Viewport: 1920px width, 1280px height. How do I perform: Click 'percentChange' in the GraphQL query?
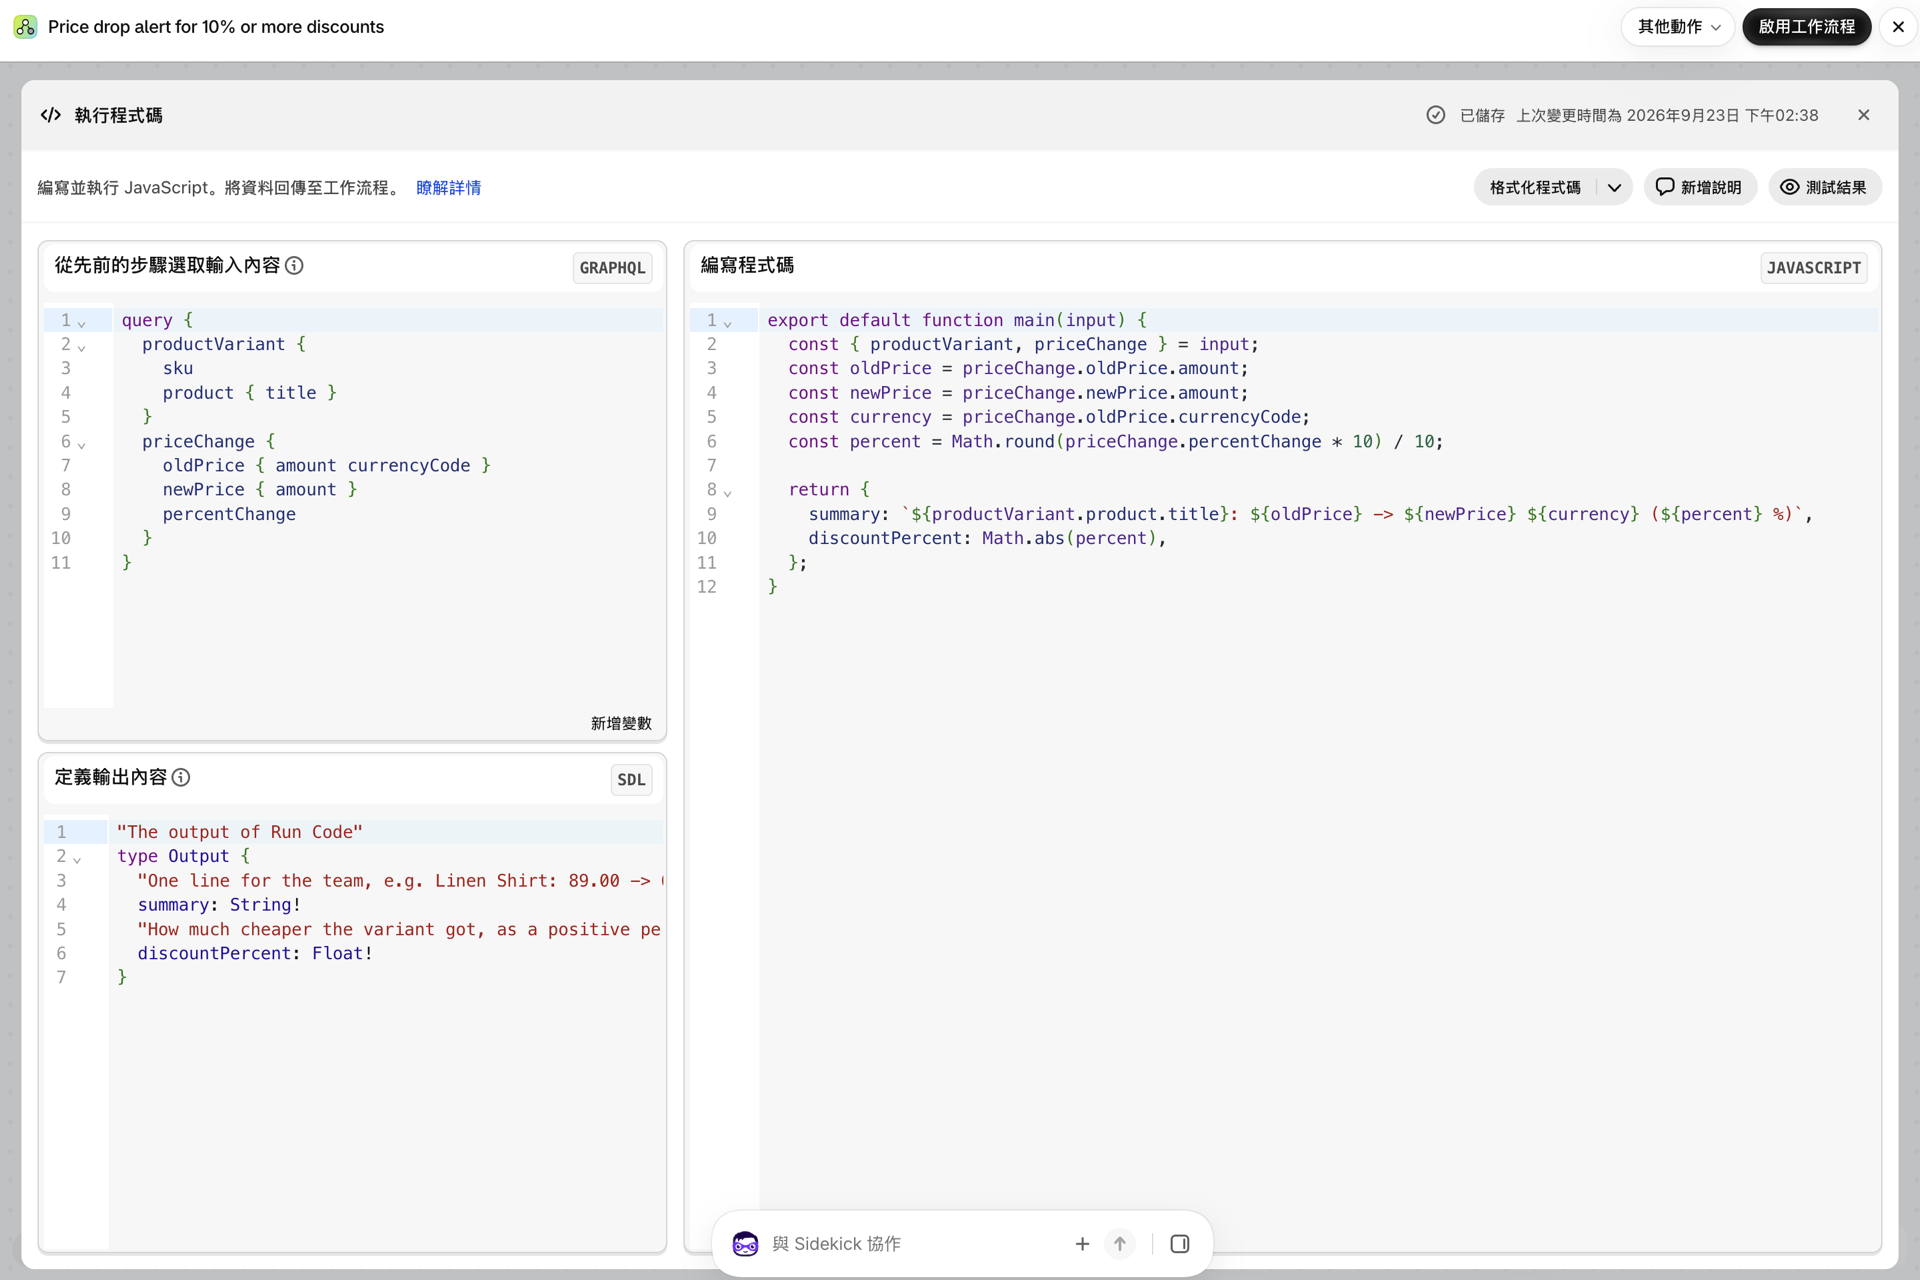[x=229, y=514]
